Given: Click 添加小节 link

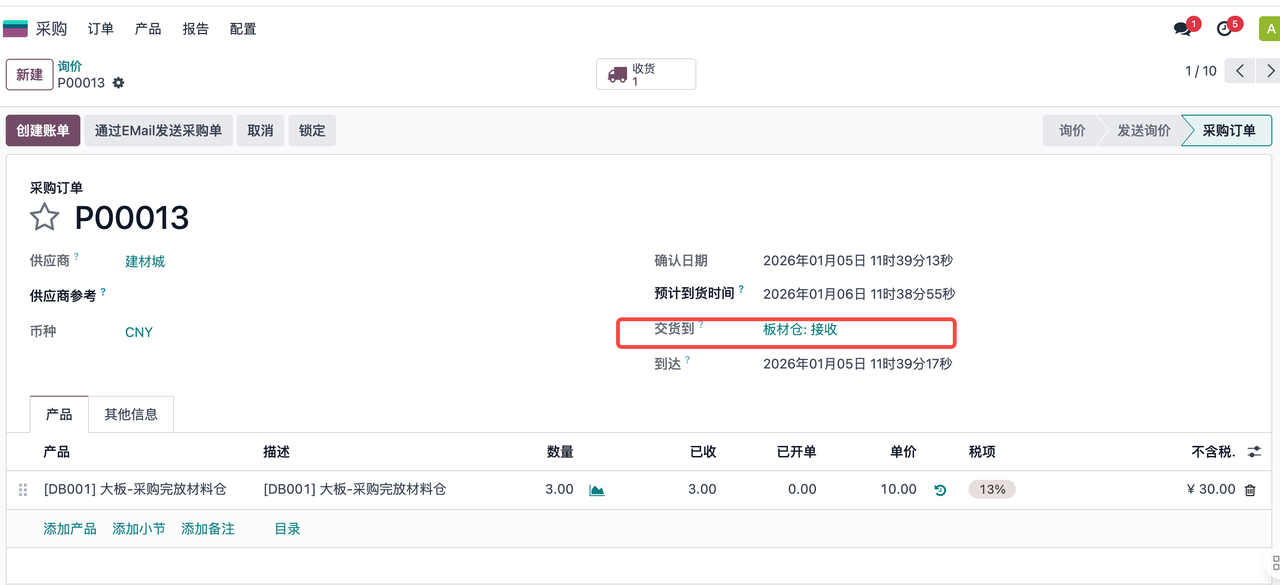Looking at the screenshot, I should (139, 529).
